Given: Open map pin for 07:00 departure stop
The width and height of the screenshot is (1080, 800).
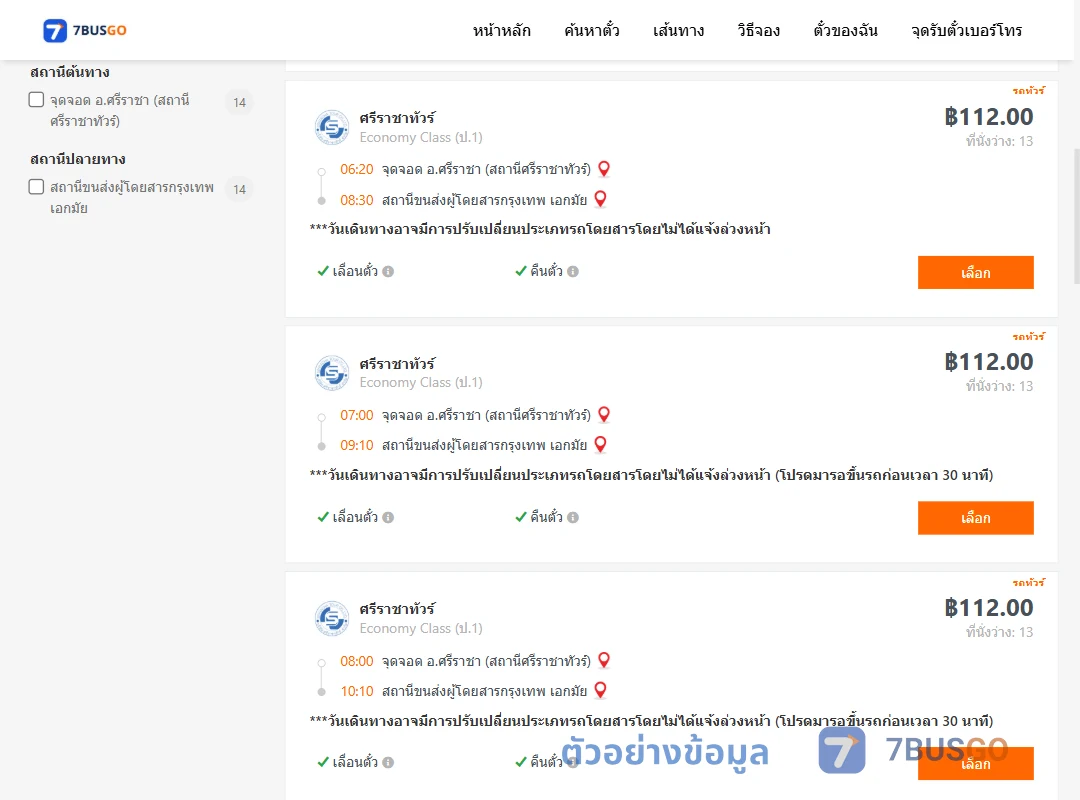Looking at the screenshot, I should point(604,414).
